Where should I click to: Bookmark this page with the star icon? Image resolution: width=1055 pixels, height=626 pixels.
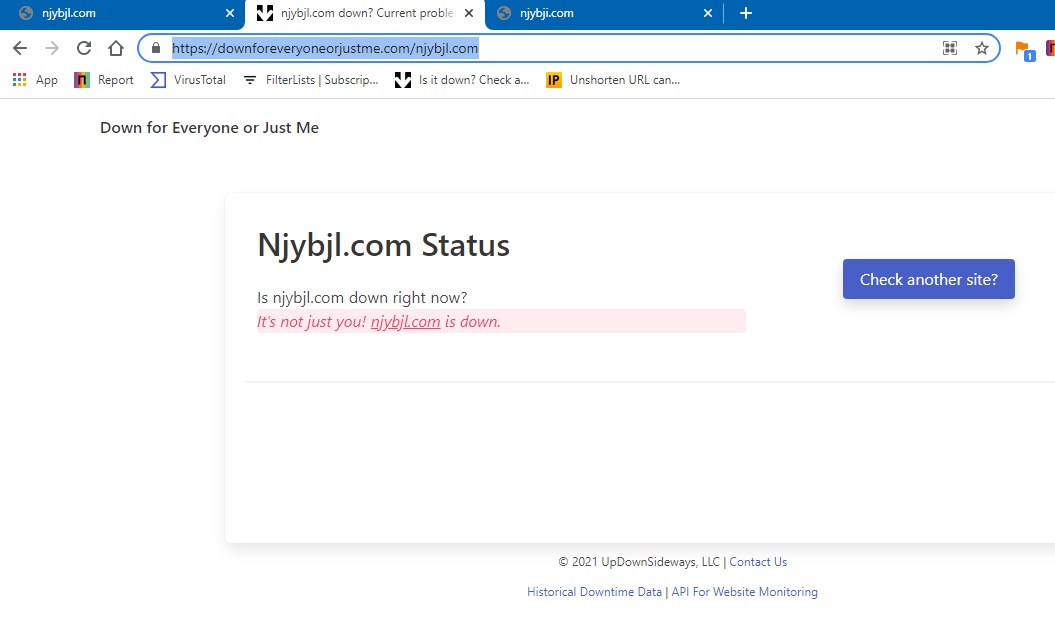coord(982,48)
